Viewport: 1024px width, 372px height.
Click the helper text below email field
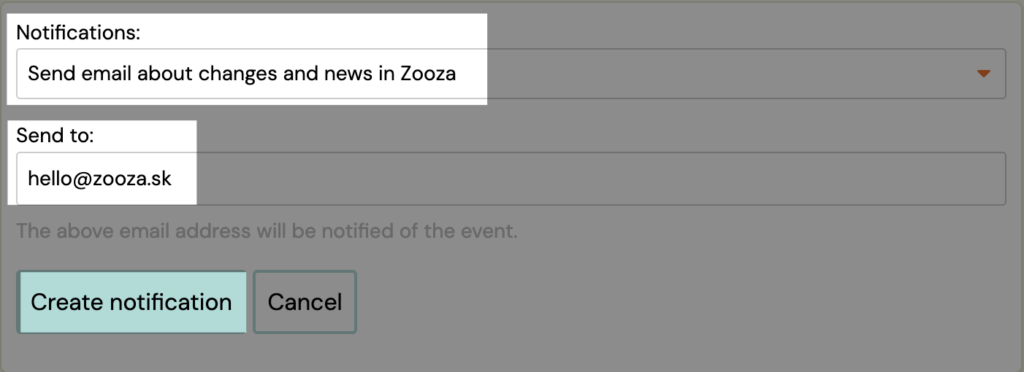pyautogui.click(x=266, y=231)
